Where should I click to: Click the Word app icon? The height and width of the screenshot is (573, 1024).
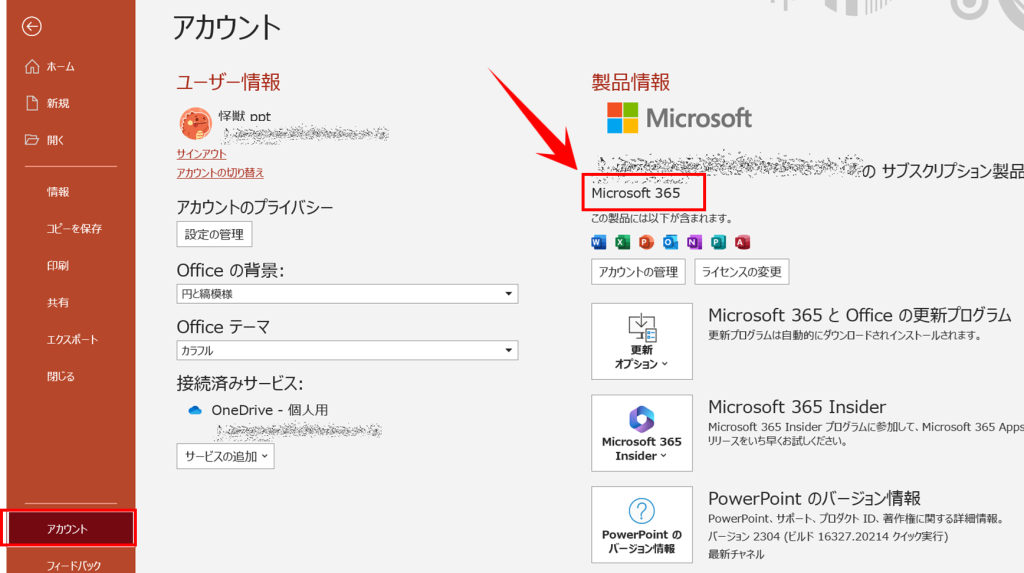(x=599, y=242)
